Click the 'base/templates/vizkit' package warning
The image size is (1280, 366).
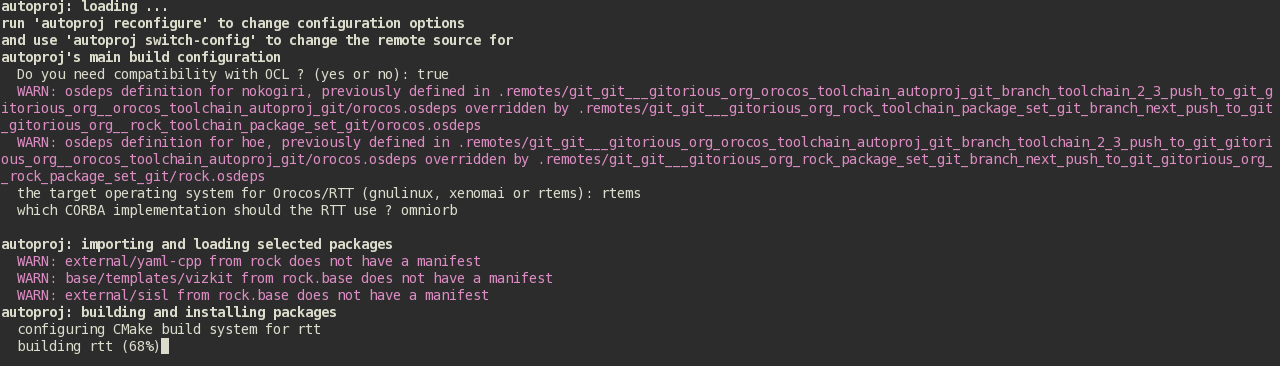pyautogui.click(x=285, y=279)
